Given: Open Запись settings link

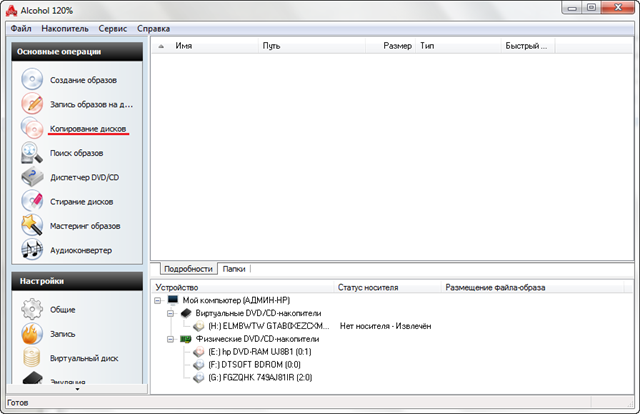Looking at the screenshot, I should point(62,334).
